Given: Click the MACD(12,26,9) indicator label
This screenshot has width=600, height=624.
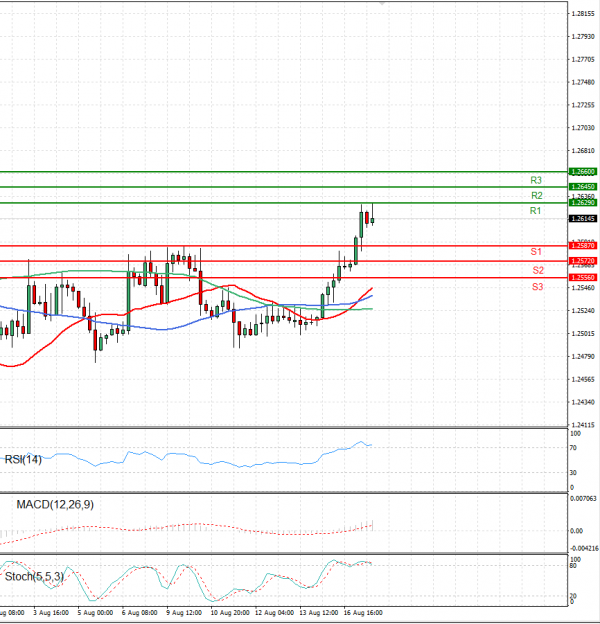Looking at the screenshot, I should [55, 505].
